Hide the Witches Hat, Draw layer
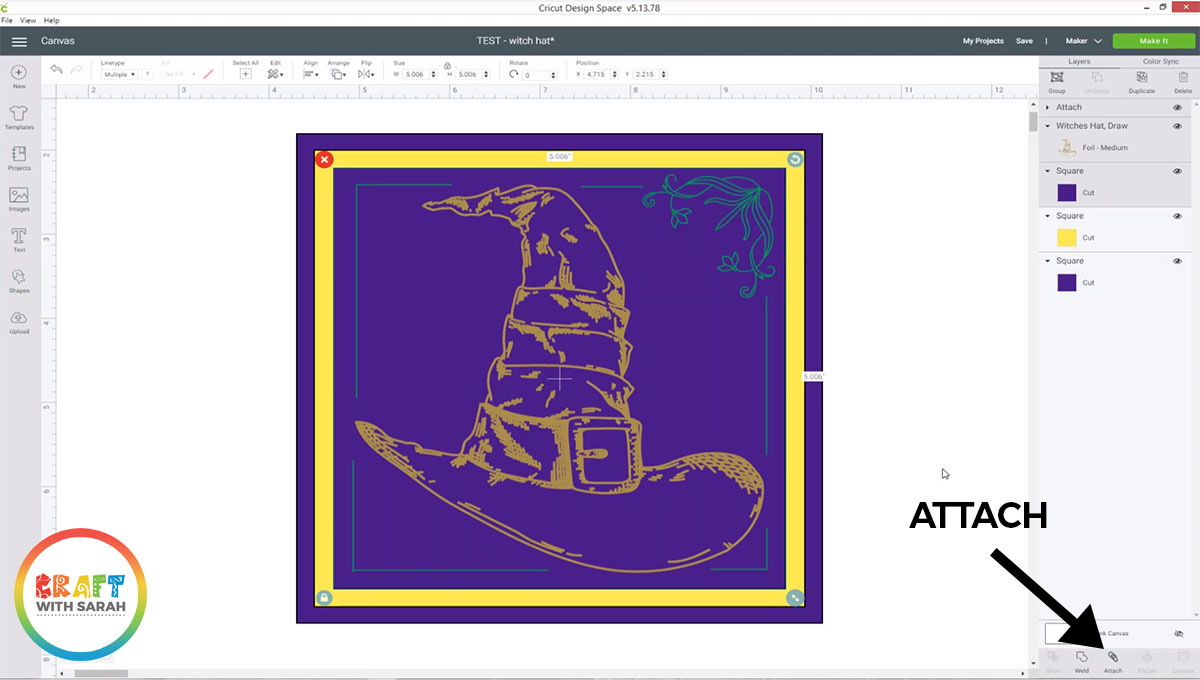The height and width of the screenshot is (680, 1200). [1177, 126]
